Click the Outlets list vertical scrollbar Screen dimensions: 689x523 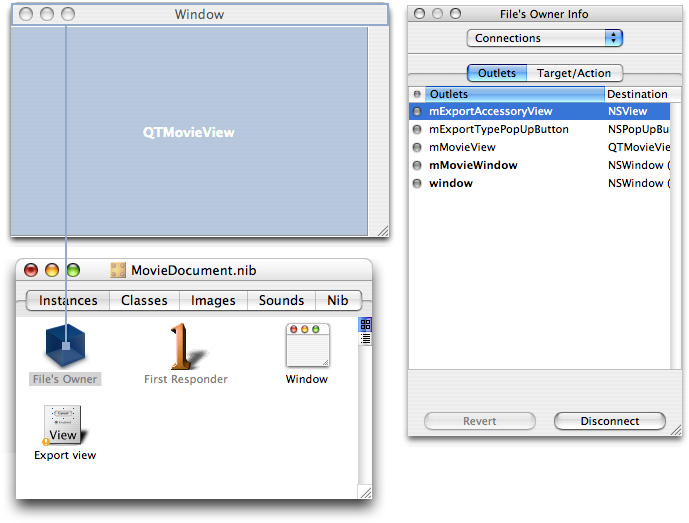click(x=676, y=236)
